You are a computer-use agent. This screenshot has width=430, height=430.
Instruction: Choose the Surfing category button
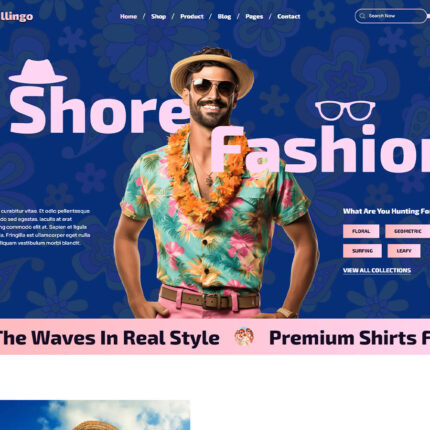click(362, 251)
